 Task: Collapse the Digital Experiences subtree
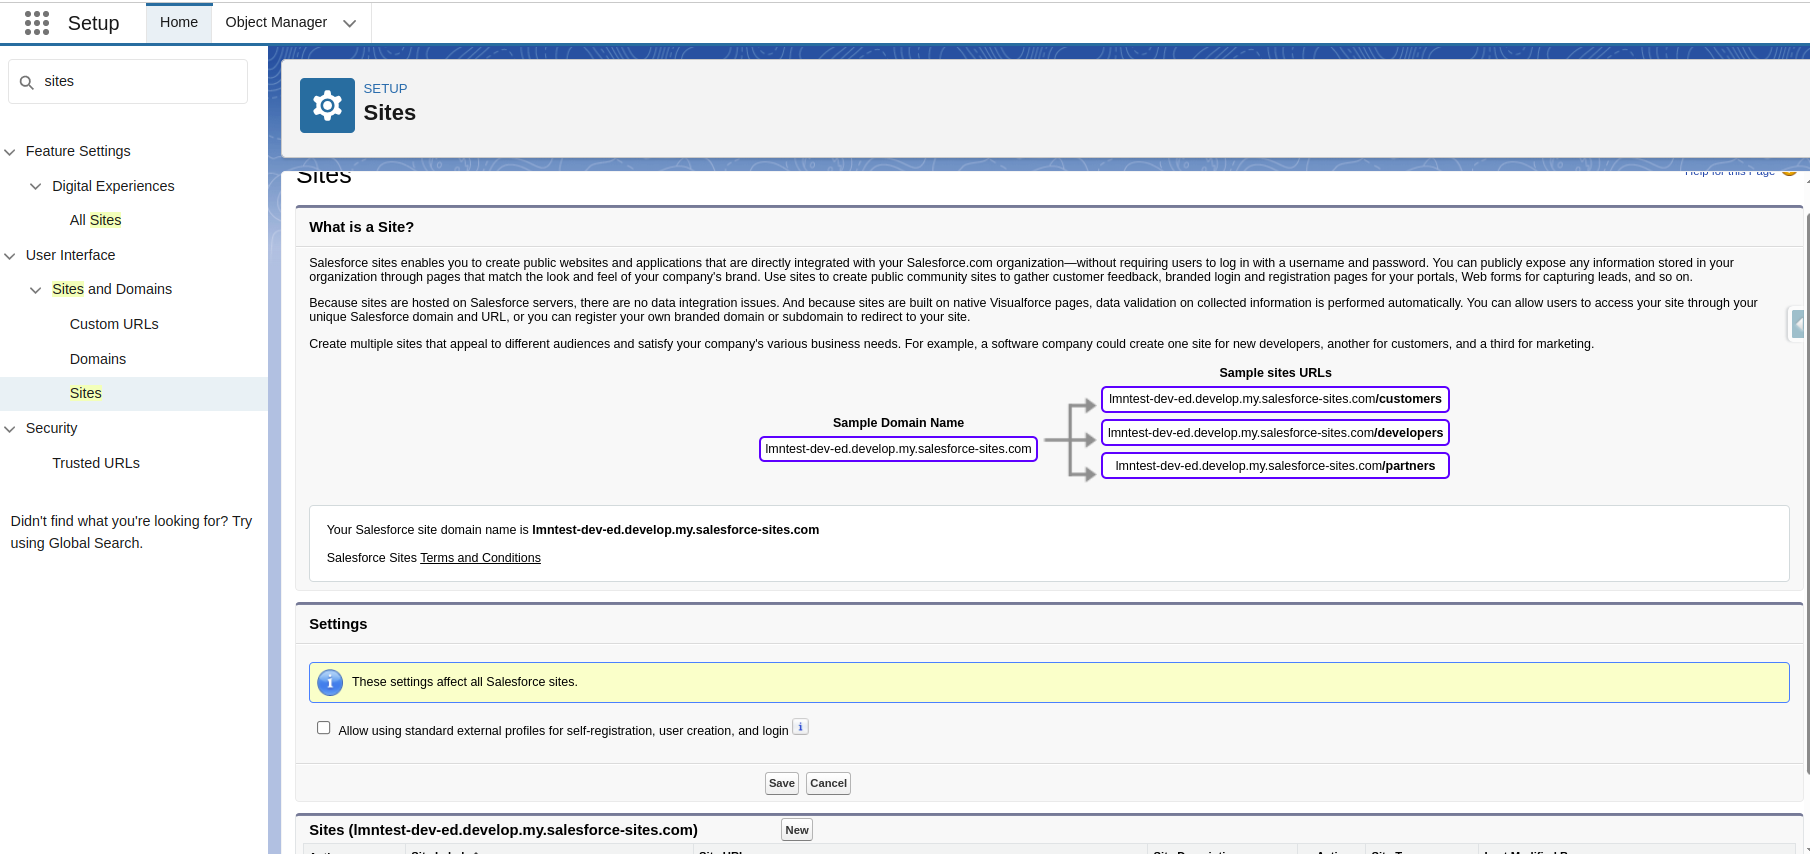(x=36, y=187)
